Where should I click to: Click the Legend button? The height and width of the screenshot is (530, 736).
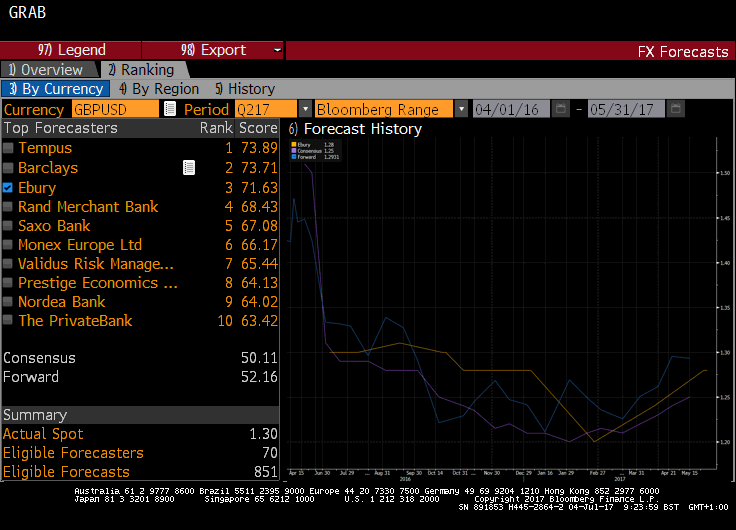coord(71,50)
